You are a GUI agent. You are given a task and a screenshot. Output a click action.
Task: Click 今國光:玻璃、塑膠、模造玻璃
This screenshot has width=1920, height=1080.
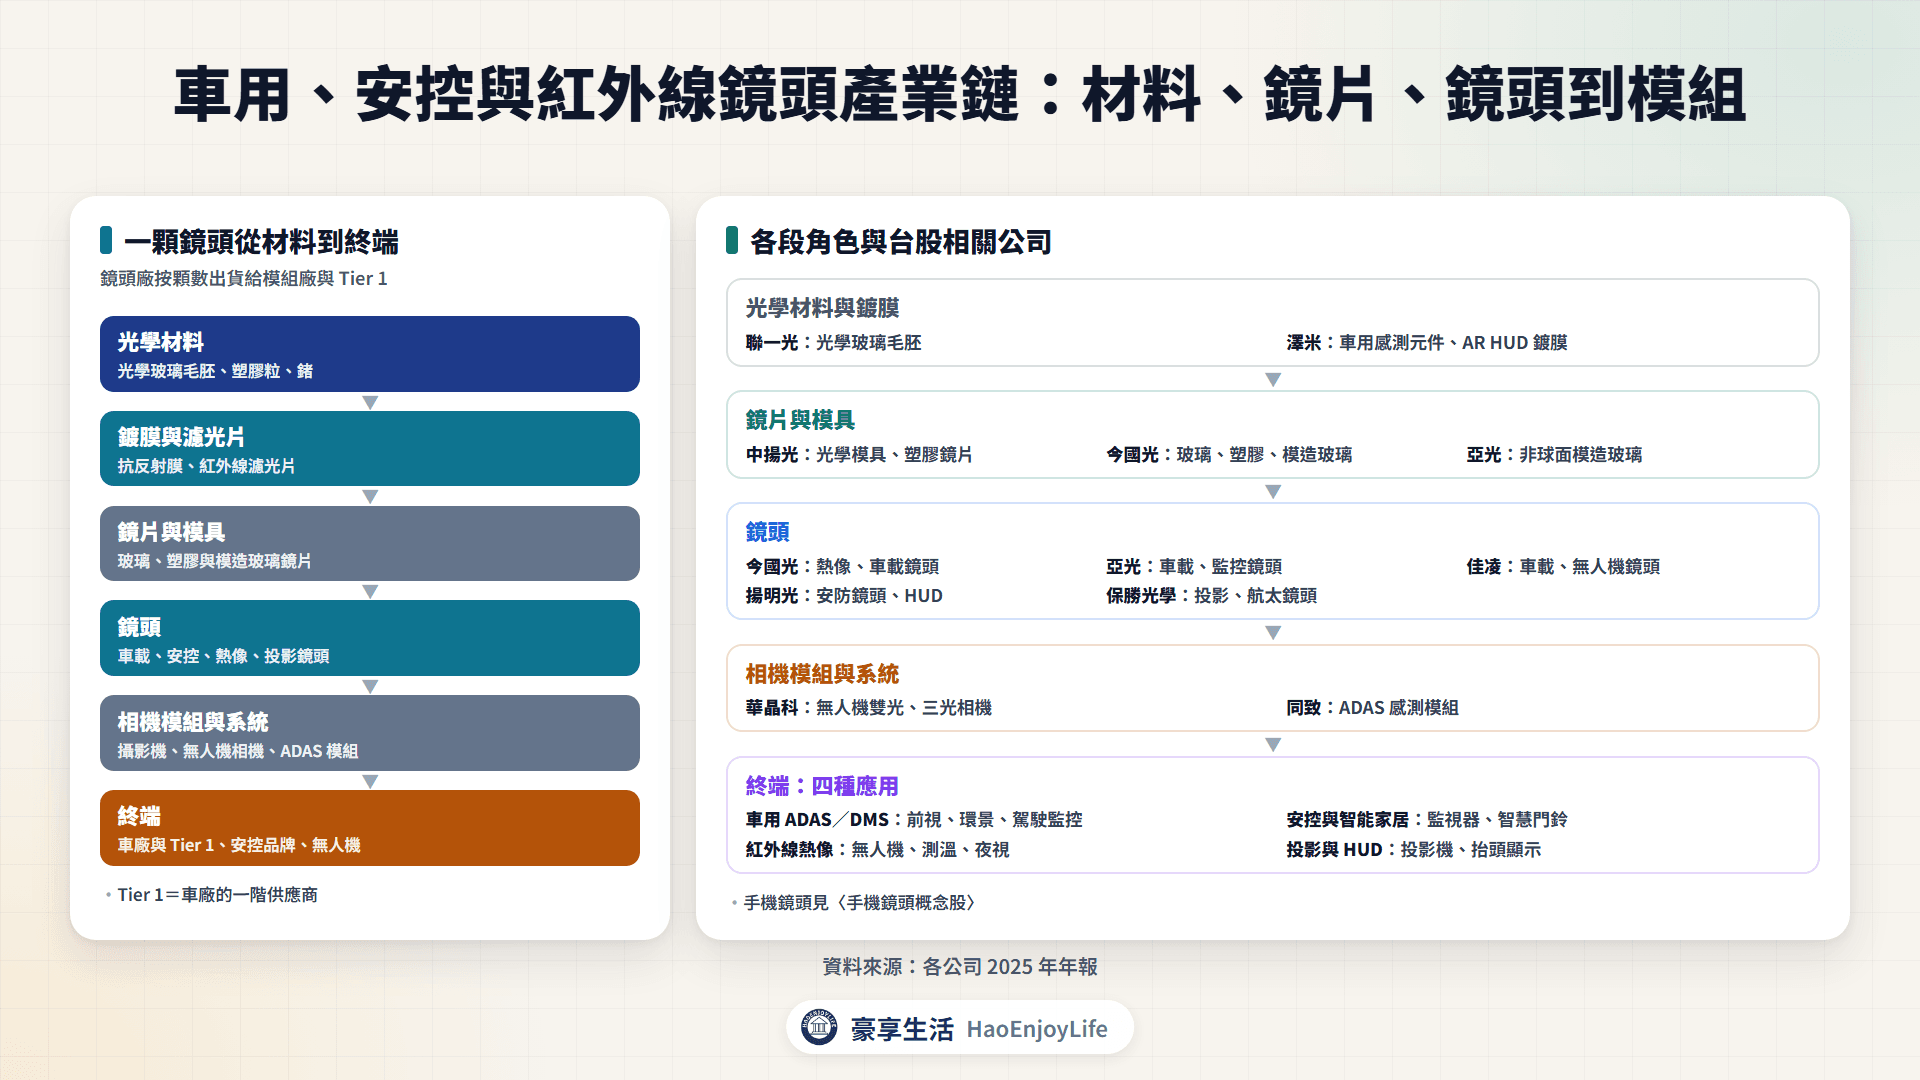coord(1229,455)
